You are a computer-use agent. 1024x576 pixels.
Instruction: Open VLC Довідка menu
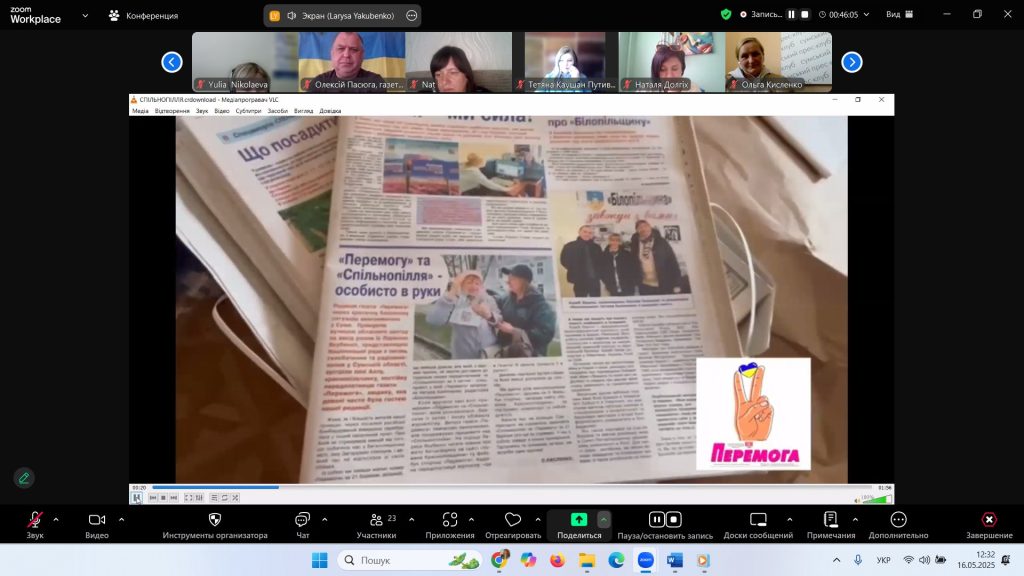330,111
